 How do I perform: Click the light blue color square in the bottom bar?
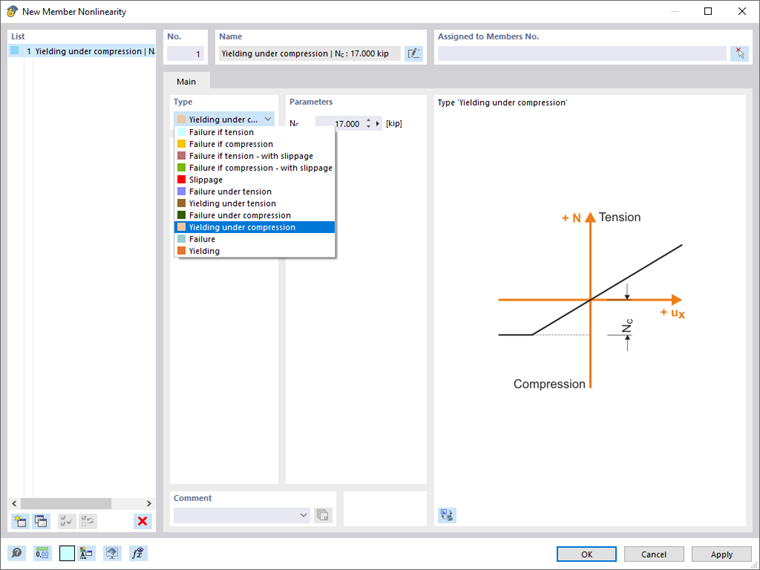[x=67, y=553]
